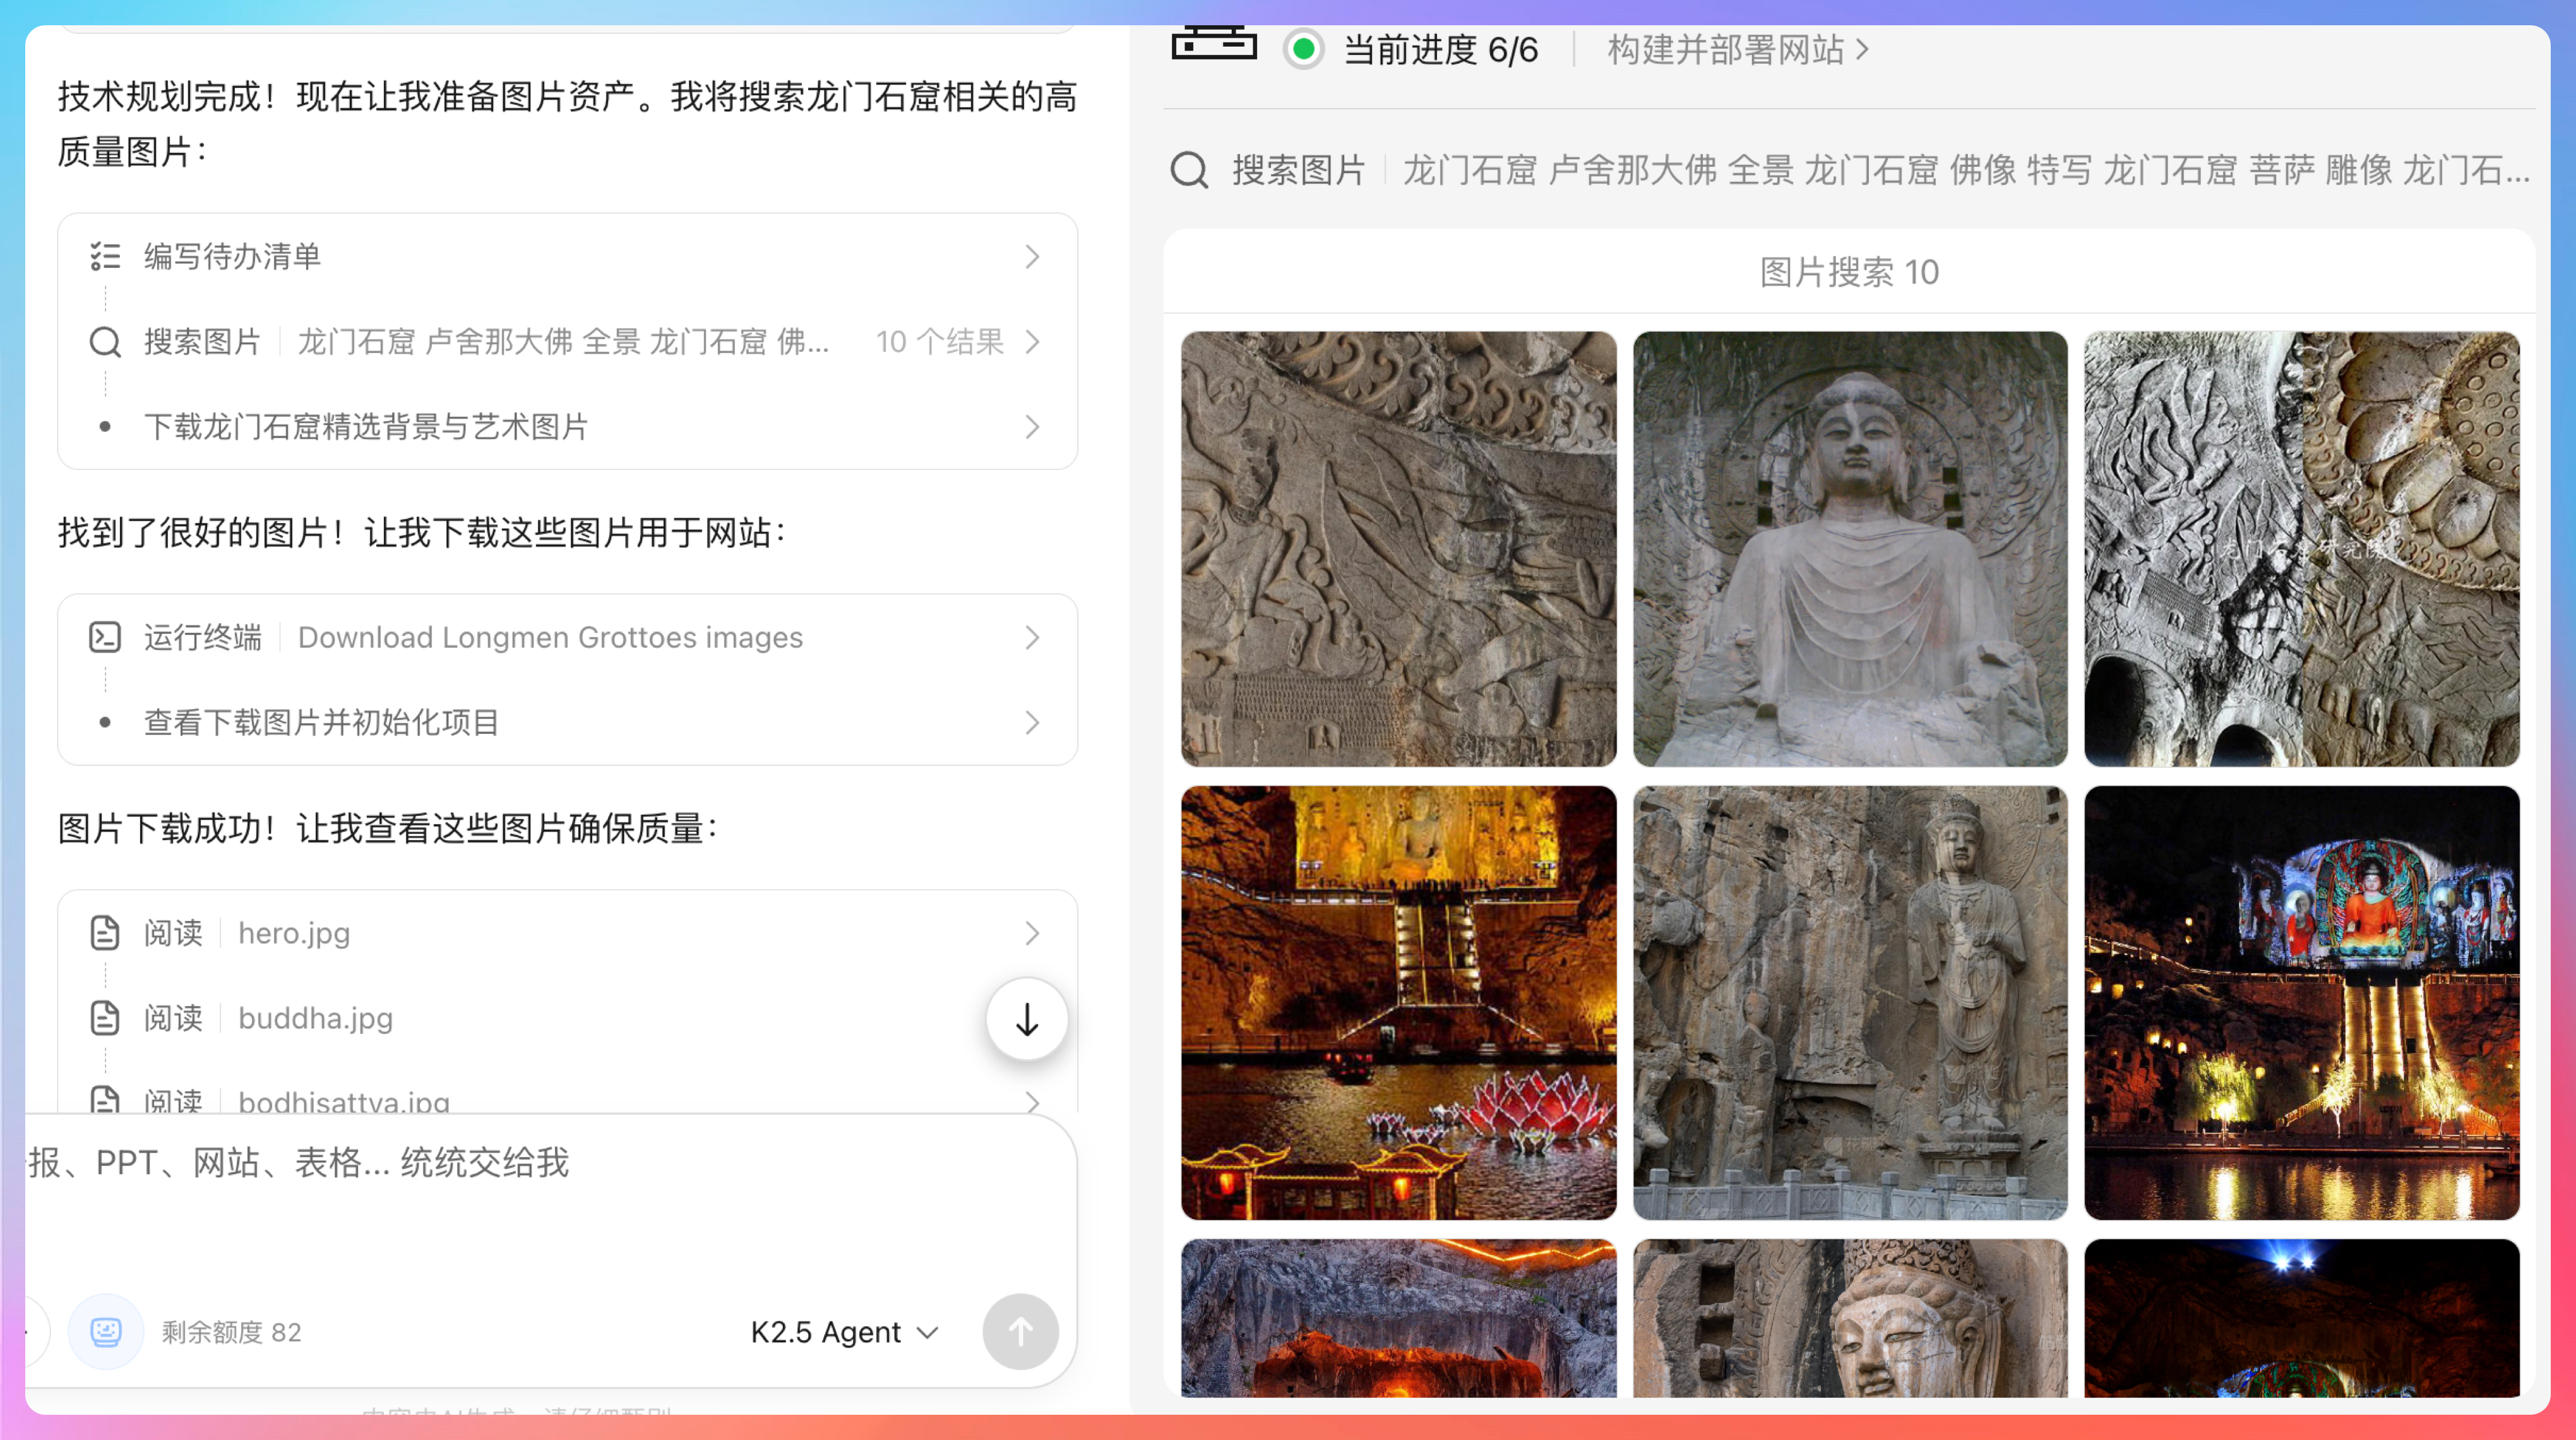Click the todo checklist icon

coord(105,256)
